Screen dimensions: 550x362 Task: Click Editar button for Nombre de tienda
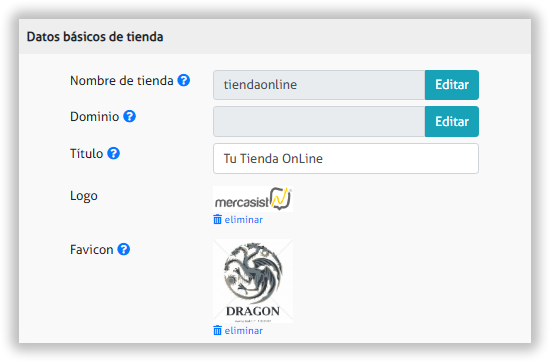[452, 85]
